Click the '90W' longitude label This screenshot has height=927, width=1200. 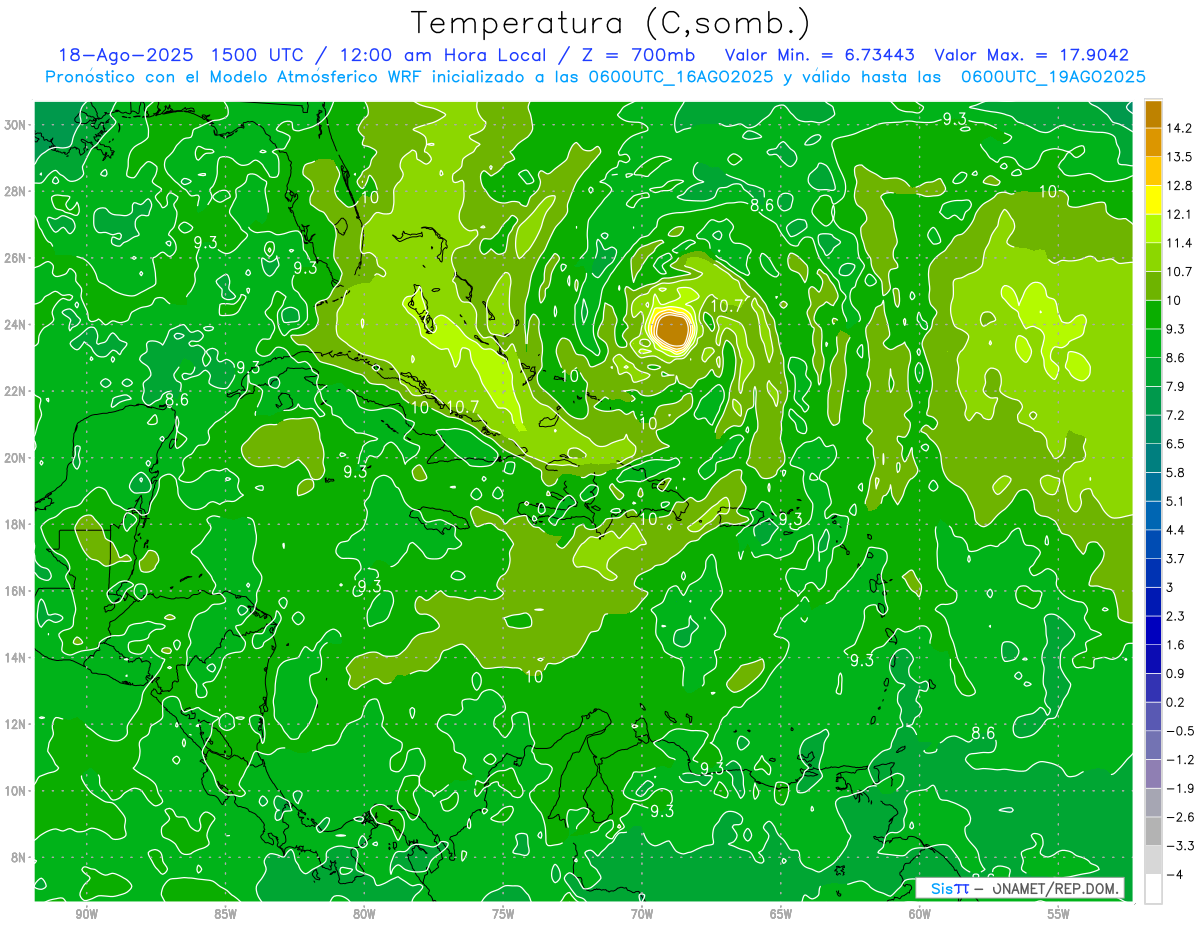click(87, 913)
